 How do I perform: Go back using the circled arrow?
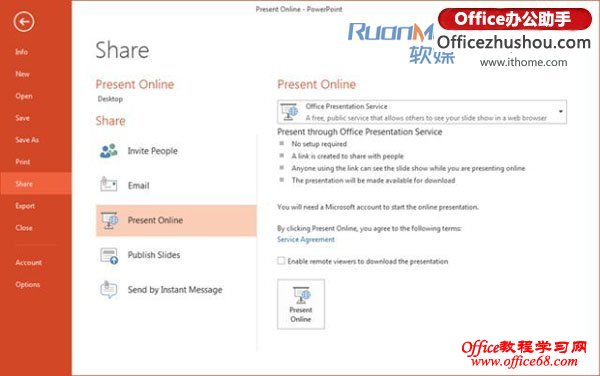[x=24, y=22]
